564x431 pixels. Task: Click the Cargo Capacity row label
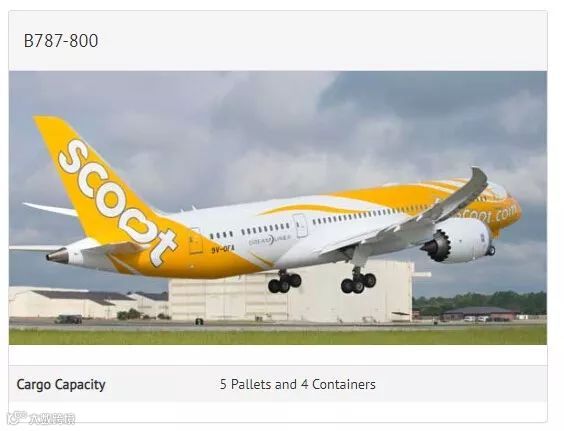[x=61, y=385]
